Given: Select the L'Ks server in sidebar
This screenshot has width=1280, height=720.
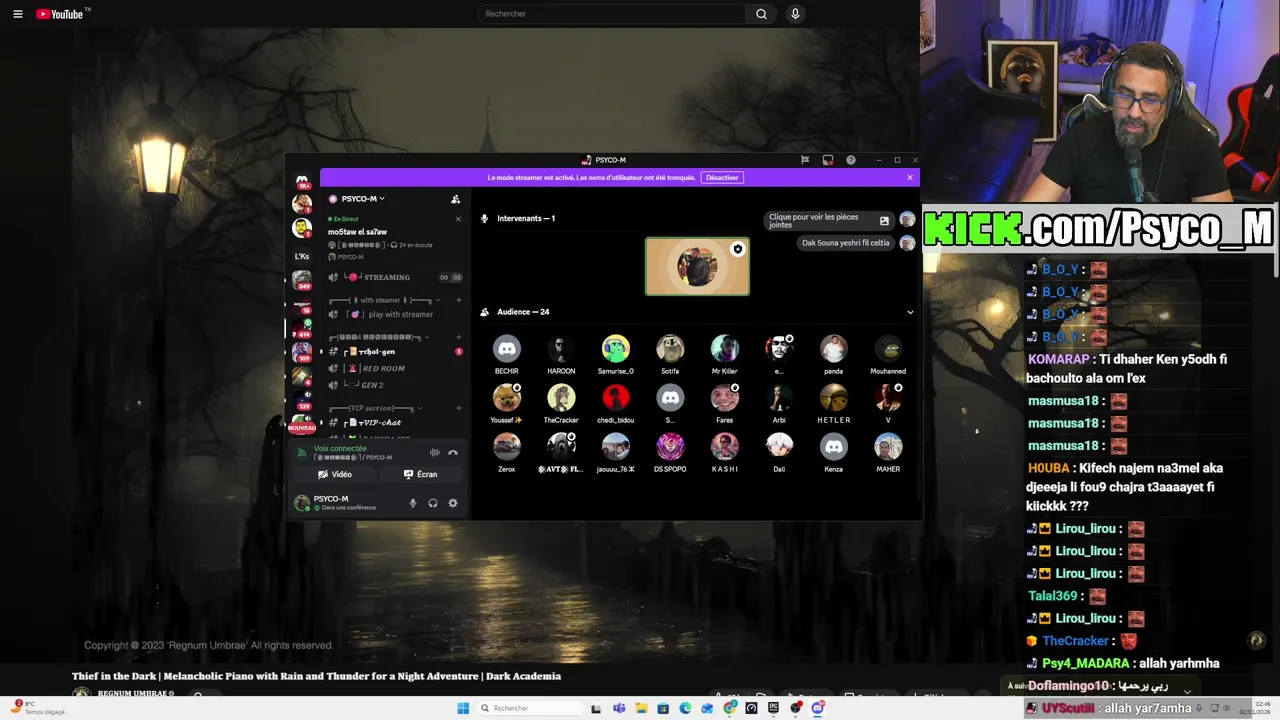Looking at the screenshot, I should [302, 256].
